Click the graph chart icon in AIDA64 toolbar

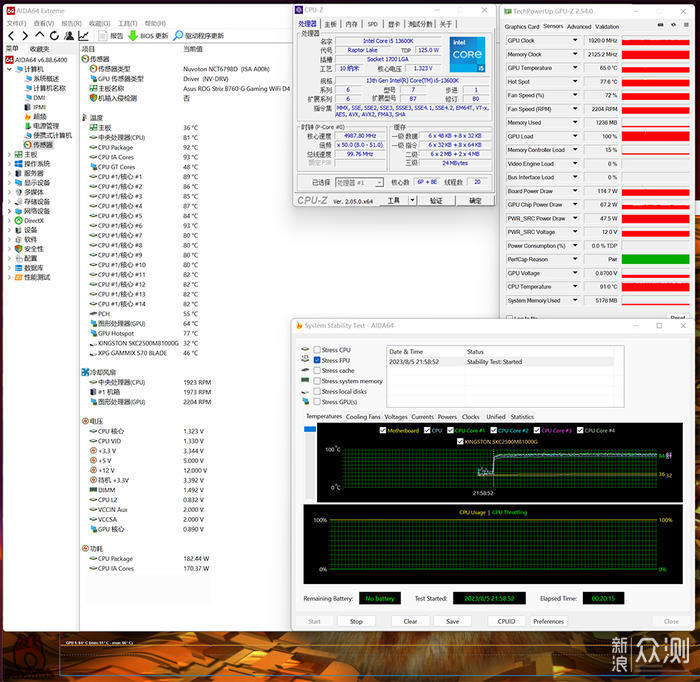coord(83,36)
